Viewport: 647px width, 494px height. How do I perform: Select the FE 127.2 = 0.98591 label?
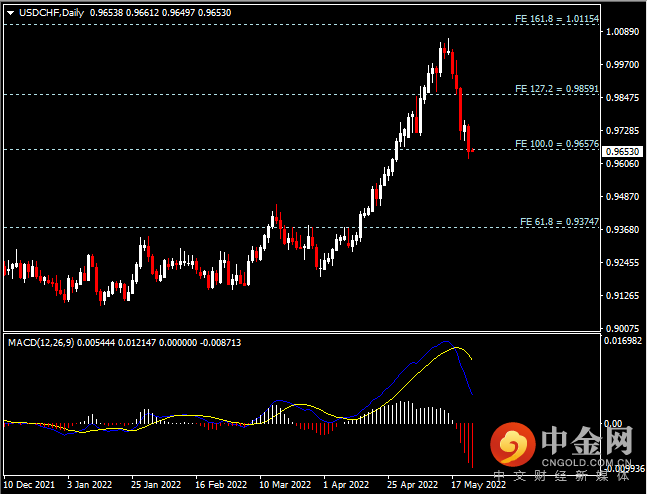(x=557, y=89)
